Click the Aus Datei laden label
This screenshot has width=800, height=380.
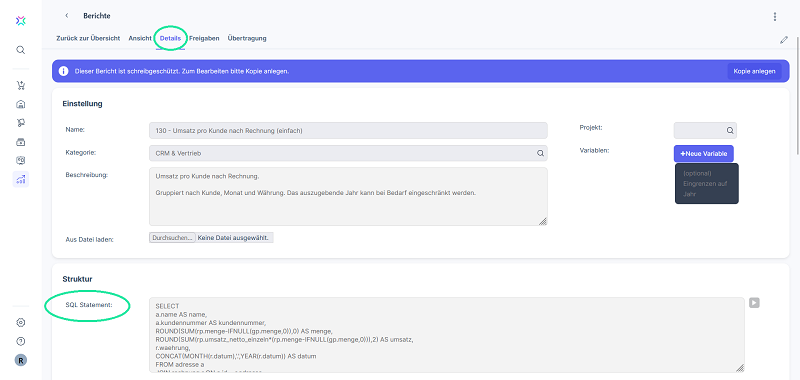pos(89,239)
